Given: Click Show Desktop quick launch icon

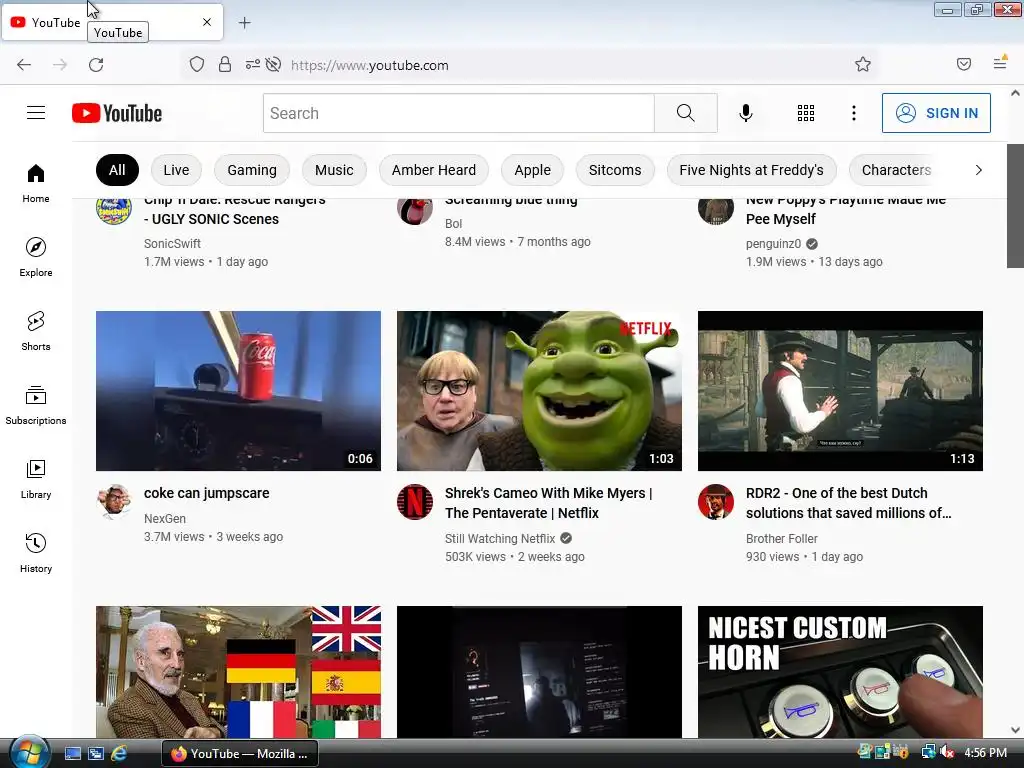Looking at the screenshot, I should (72, 754).
